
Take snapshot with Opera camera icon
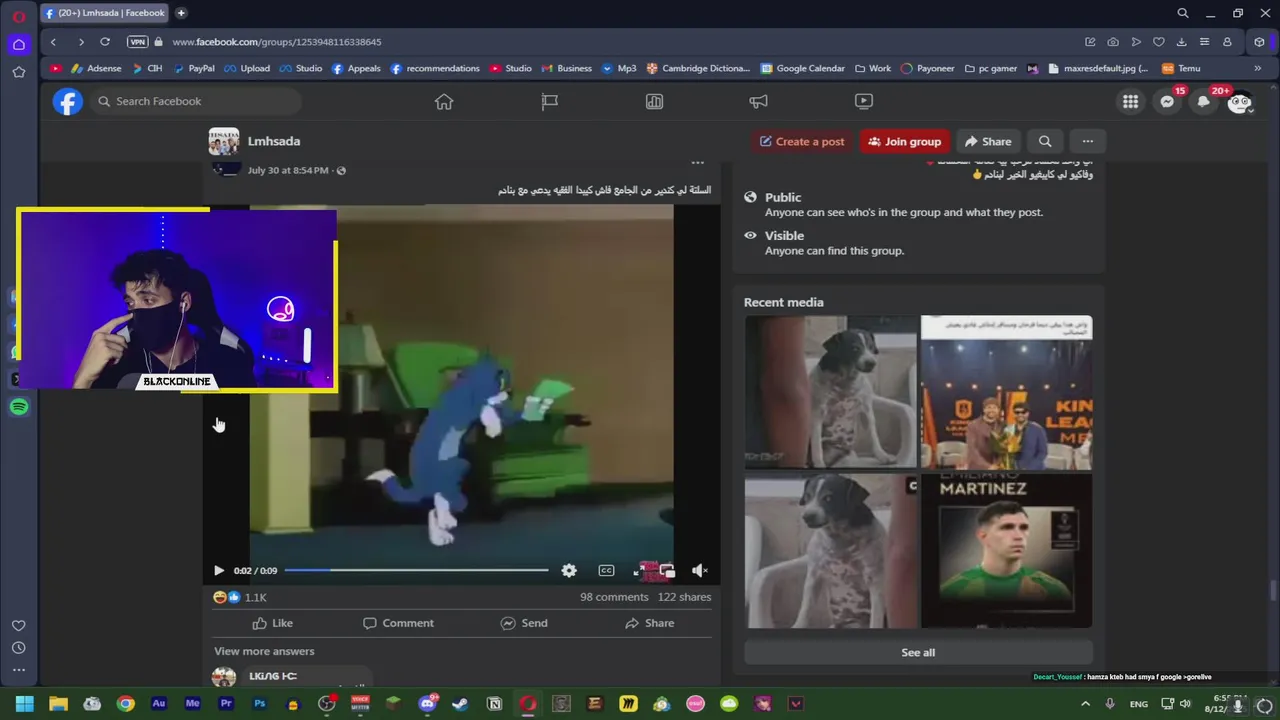pyautogui.click(x=1113, y=42)
